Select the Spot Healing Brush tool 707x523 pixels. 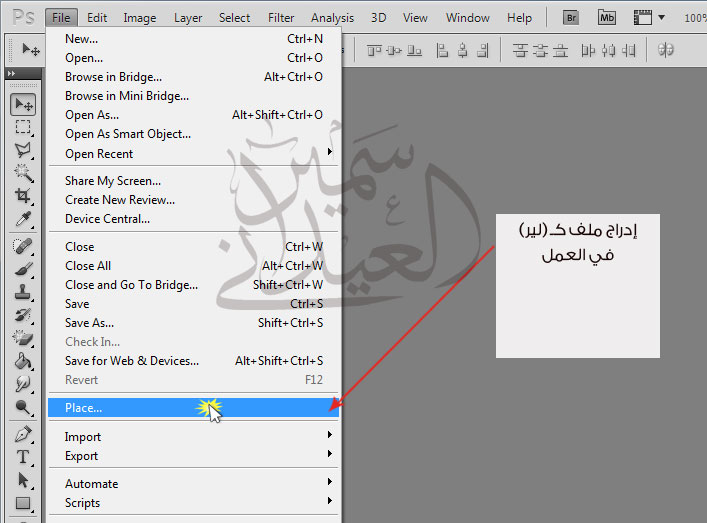[23, 246]
